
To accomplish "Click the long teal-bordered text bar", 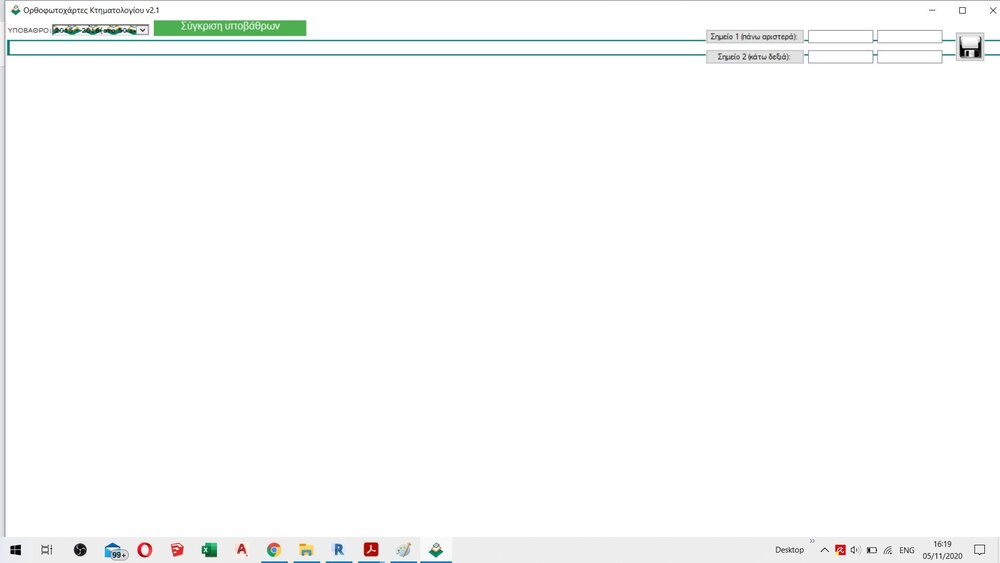I will 350,48.
